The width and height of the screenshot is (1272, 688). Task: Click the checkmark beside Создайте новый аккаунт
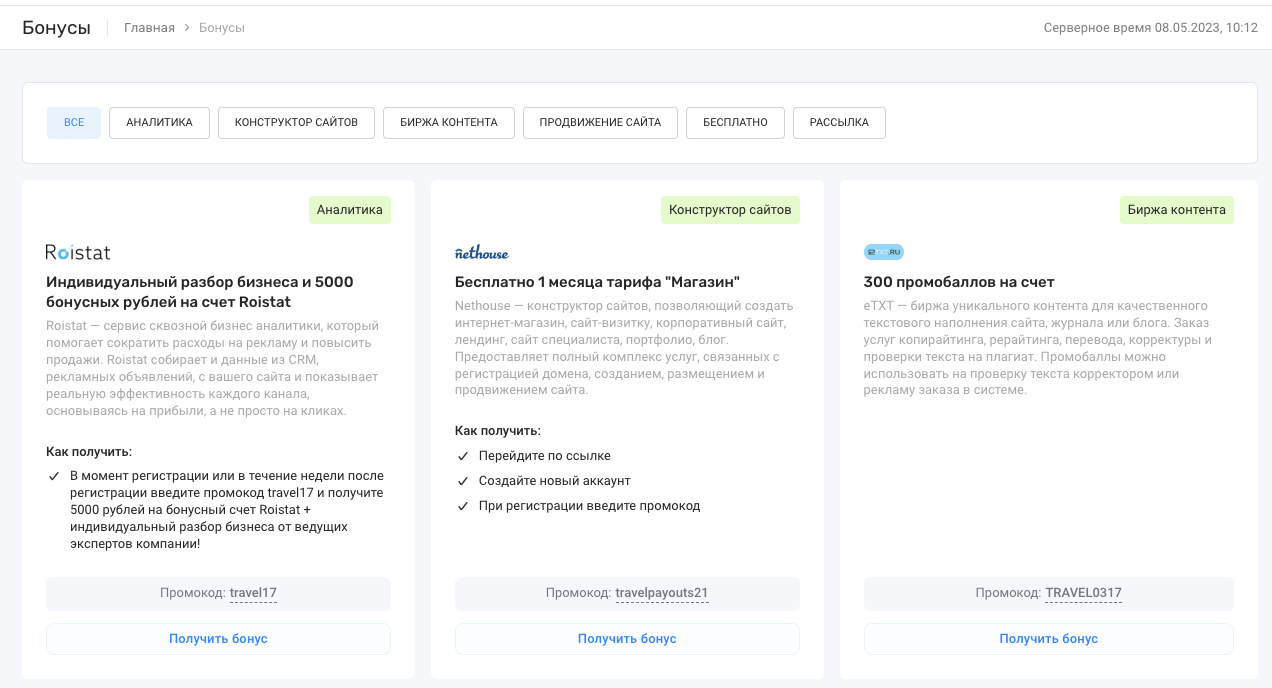pyautogui.click(x=463, y=481)
